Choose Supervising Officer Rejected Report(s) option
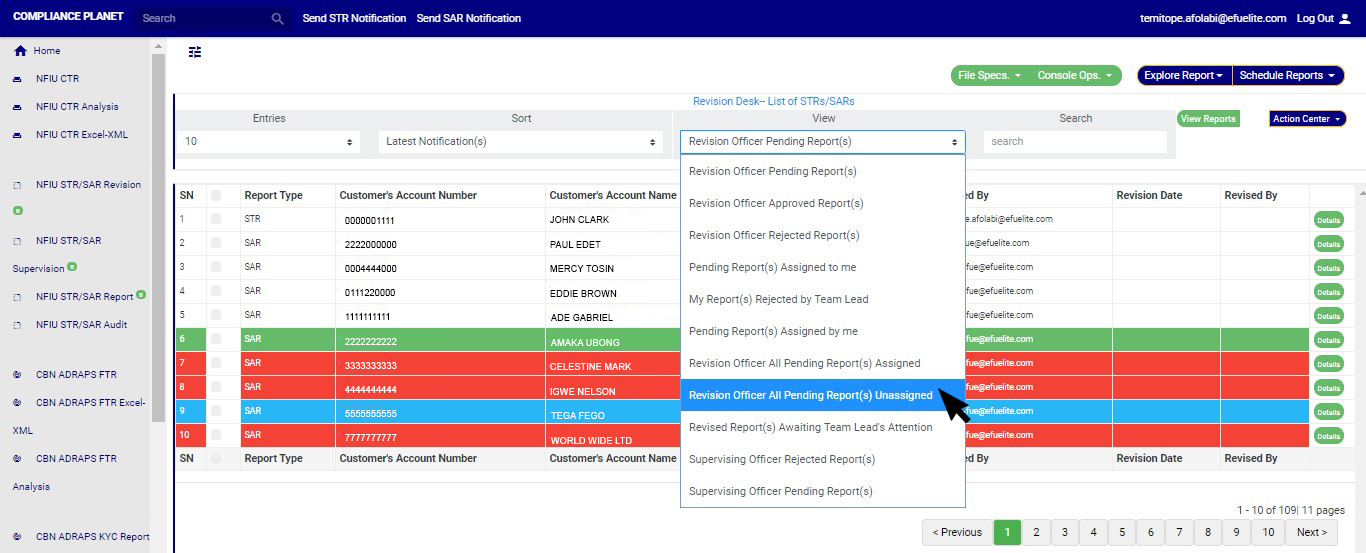Image resolution: width=1366 pixels, height=553 pixels. pyautogui.click(x=781, y=460)
